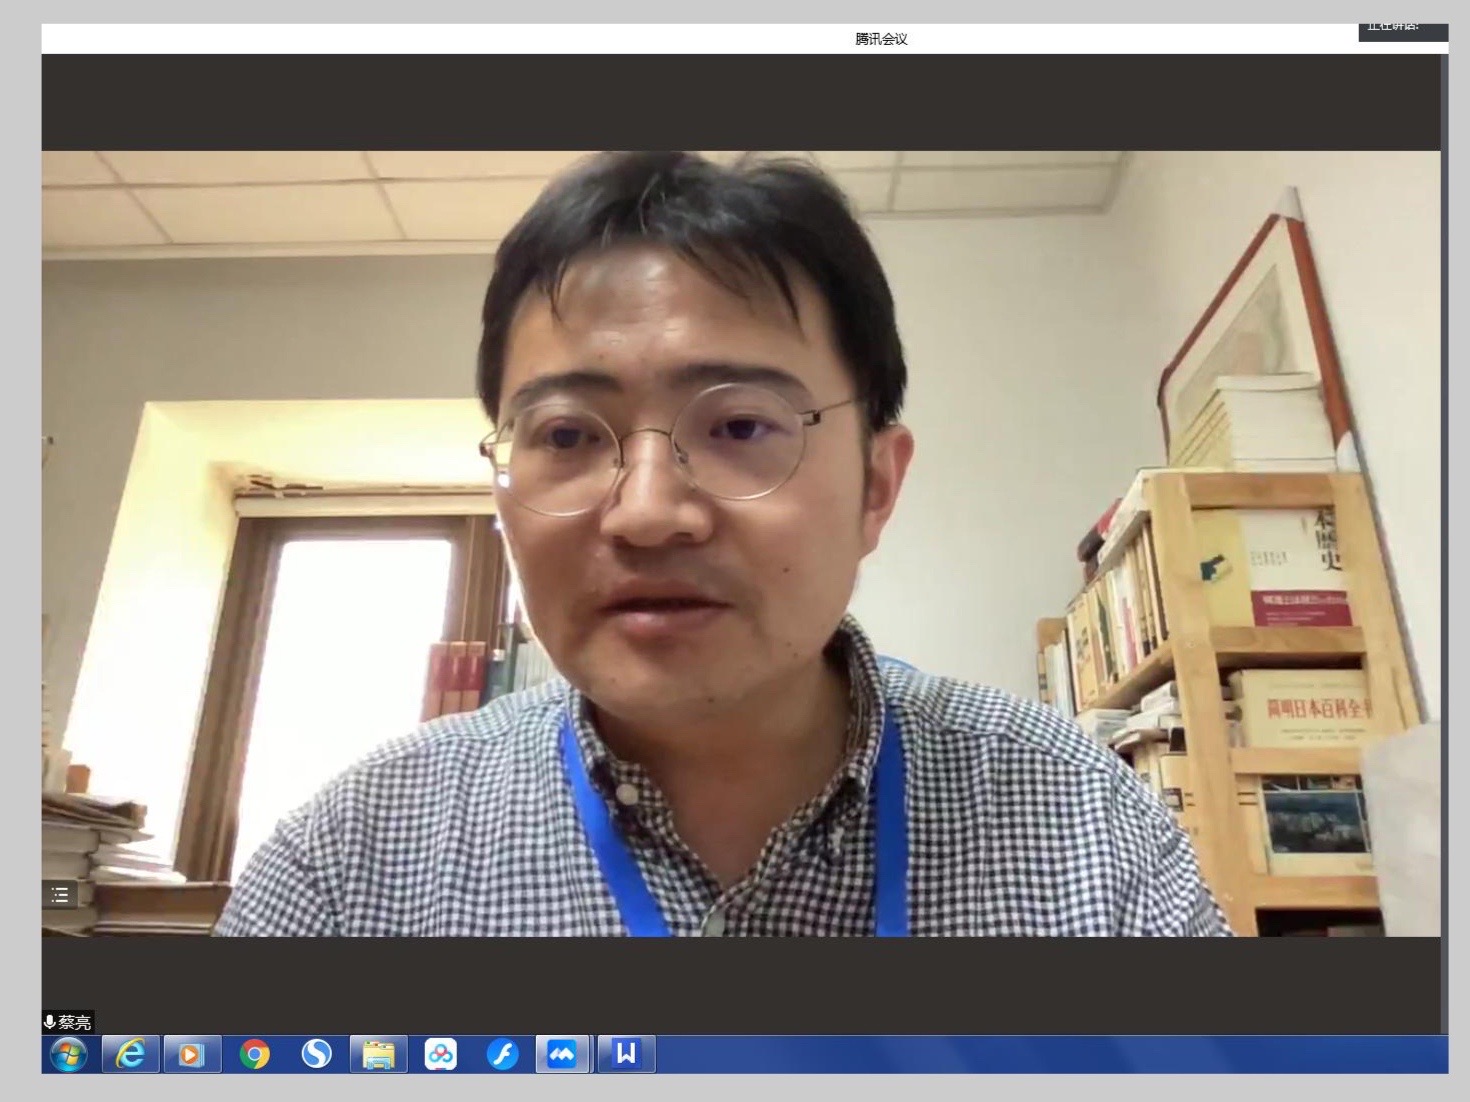The width and height of the screenshot is (1470, 1102).
Task: Open WPS Writer from the taskbar
Action: (626, 1054)
